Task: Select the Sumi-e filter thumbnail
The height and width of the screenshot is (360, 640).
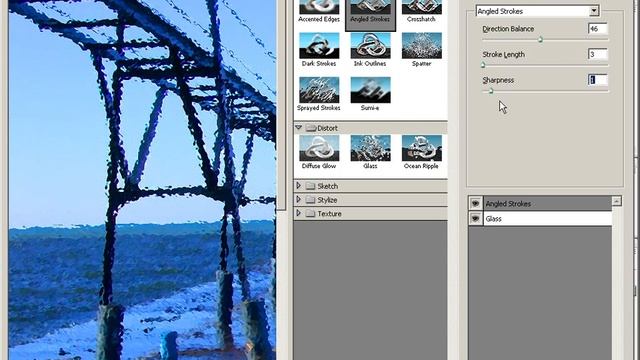Action: coord(370,90)
